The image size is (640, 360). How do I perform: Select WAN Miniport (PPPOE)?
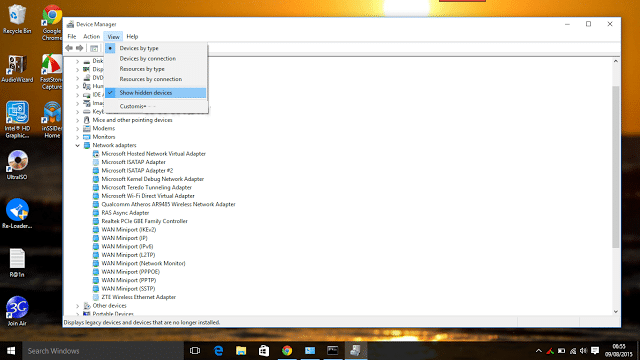(131, 272)
